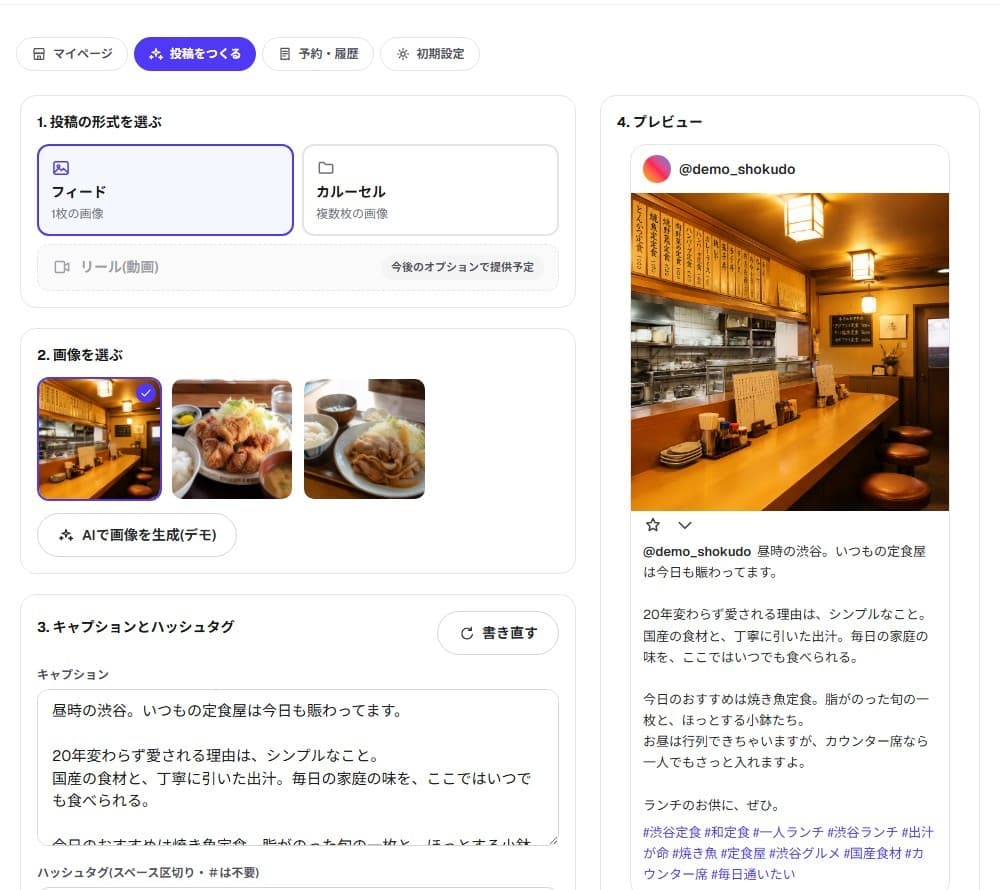Click the caption username @demo_shokudo in preview
This screenshot has width=1000, height=890.
697,551
